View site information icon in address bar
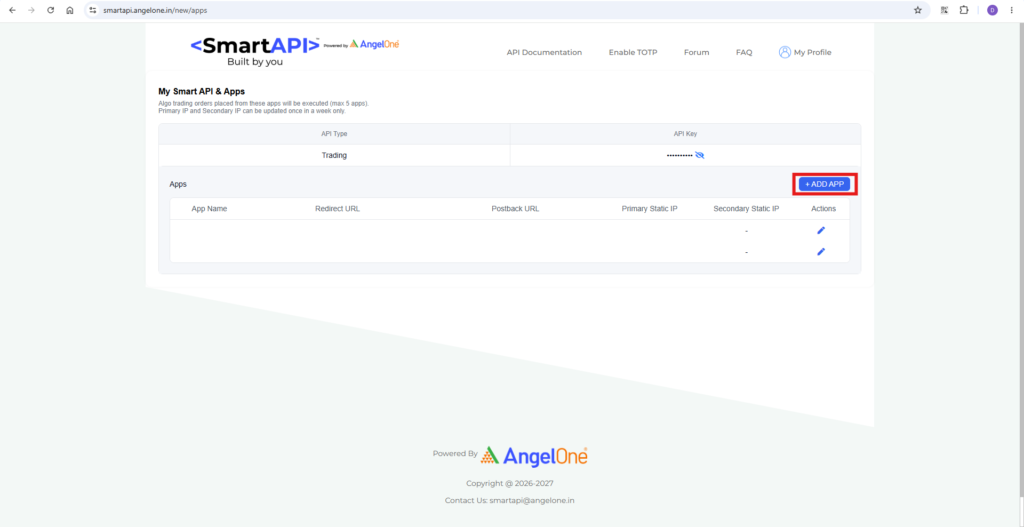 (x=93, y=10)
